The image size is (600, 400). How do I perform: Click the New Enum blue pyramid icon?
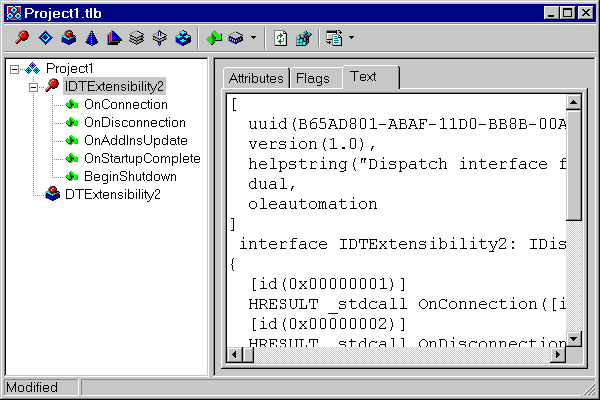[91, 39]
